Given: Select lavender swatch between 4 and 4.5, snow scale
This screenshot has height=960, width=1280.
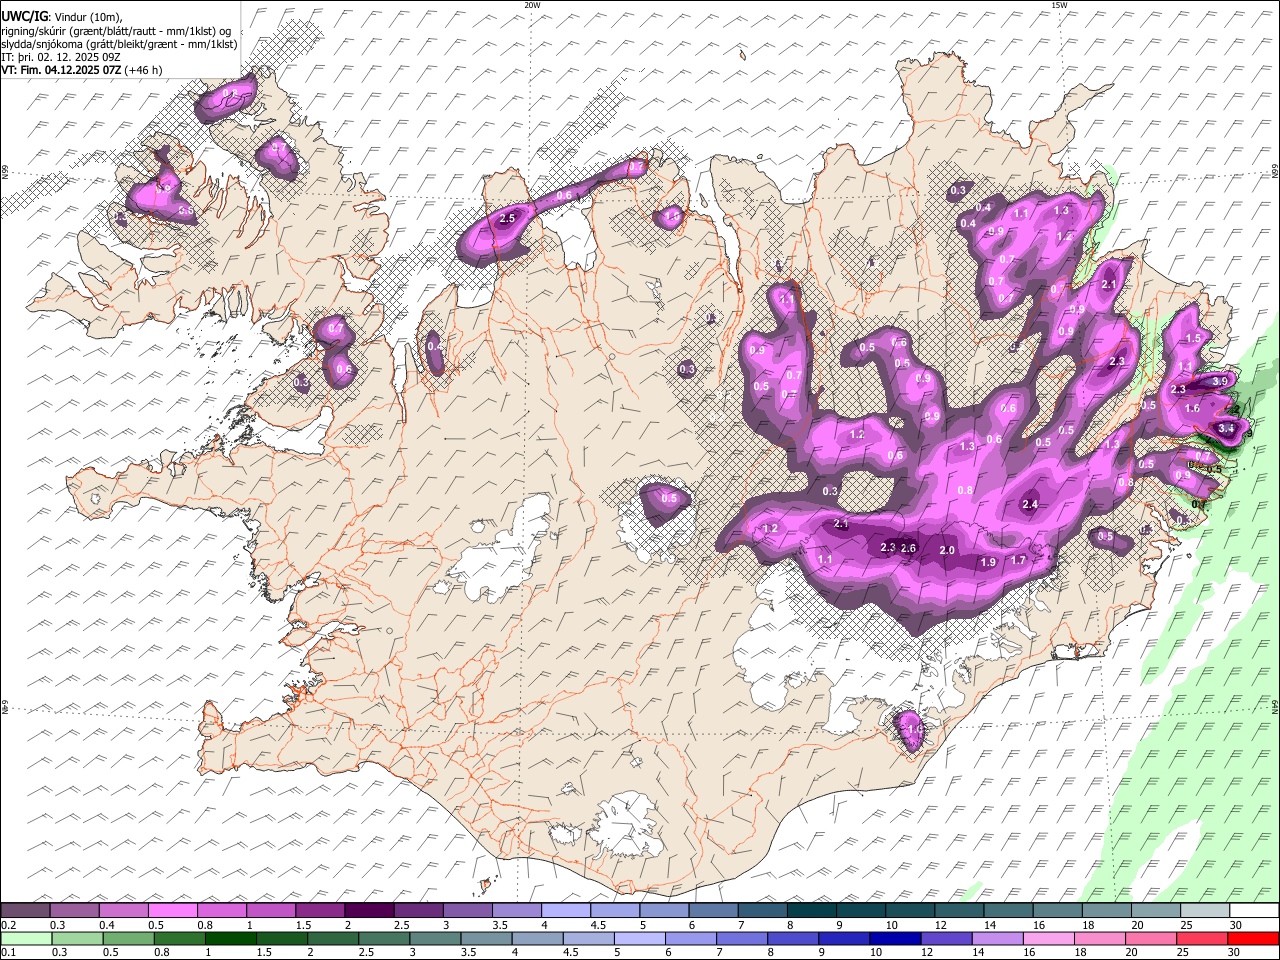Looking at the screenshot, I should click(566, 911).
